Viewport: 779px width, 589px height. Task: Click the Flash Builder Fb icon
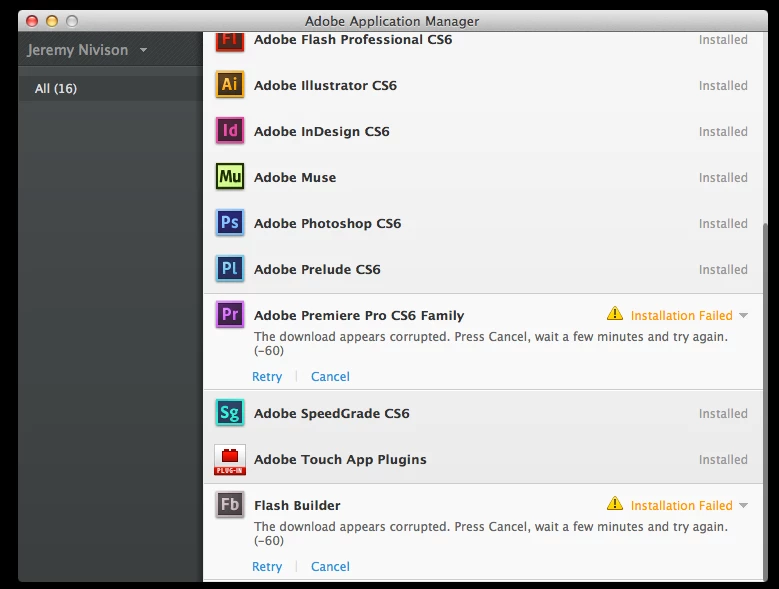tap(230, 504)
